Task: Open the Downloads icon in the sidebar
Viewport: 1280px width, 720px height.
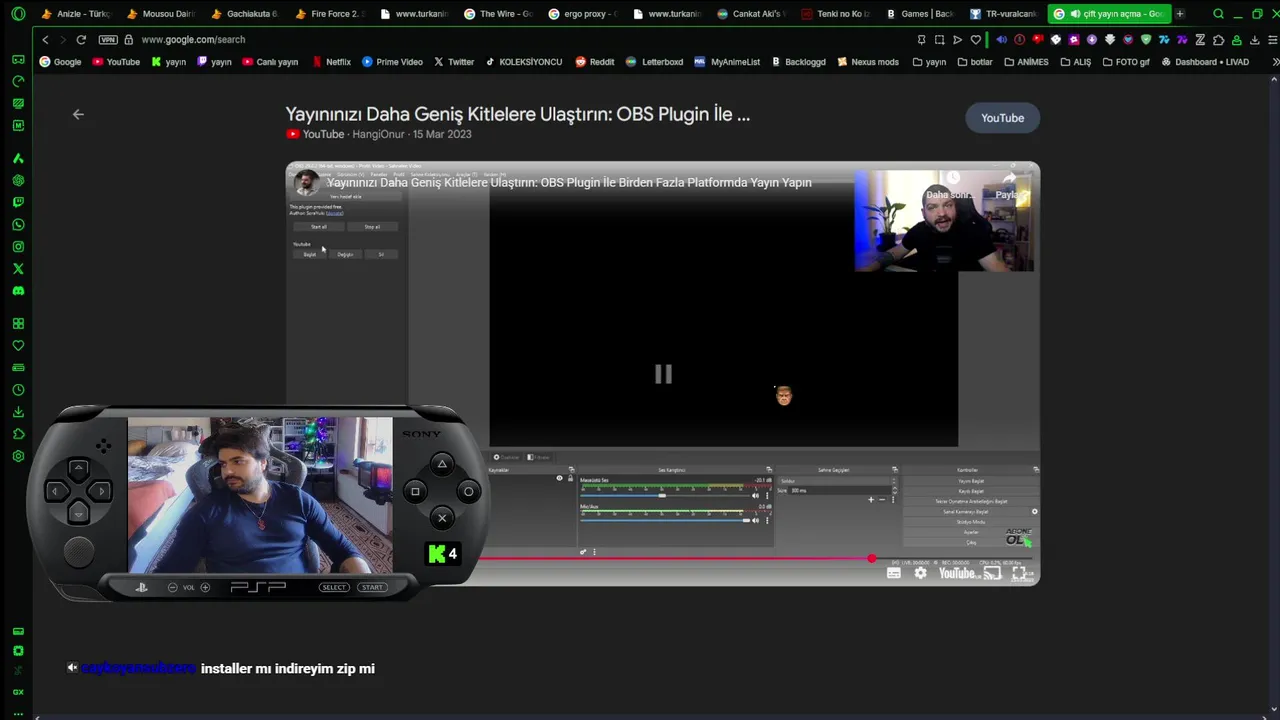Action: [18, 412]
